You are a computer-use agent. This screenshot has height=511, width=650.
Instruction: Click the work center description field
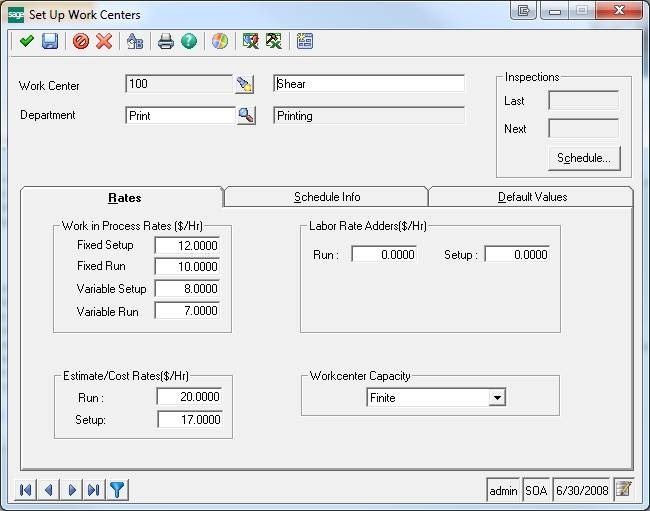pyautogui.click(x=369, y=85)
